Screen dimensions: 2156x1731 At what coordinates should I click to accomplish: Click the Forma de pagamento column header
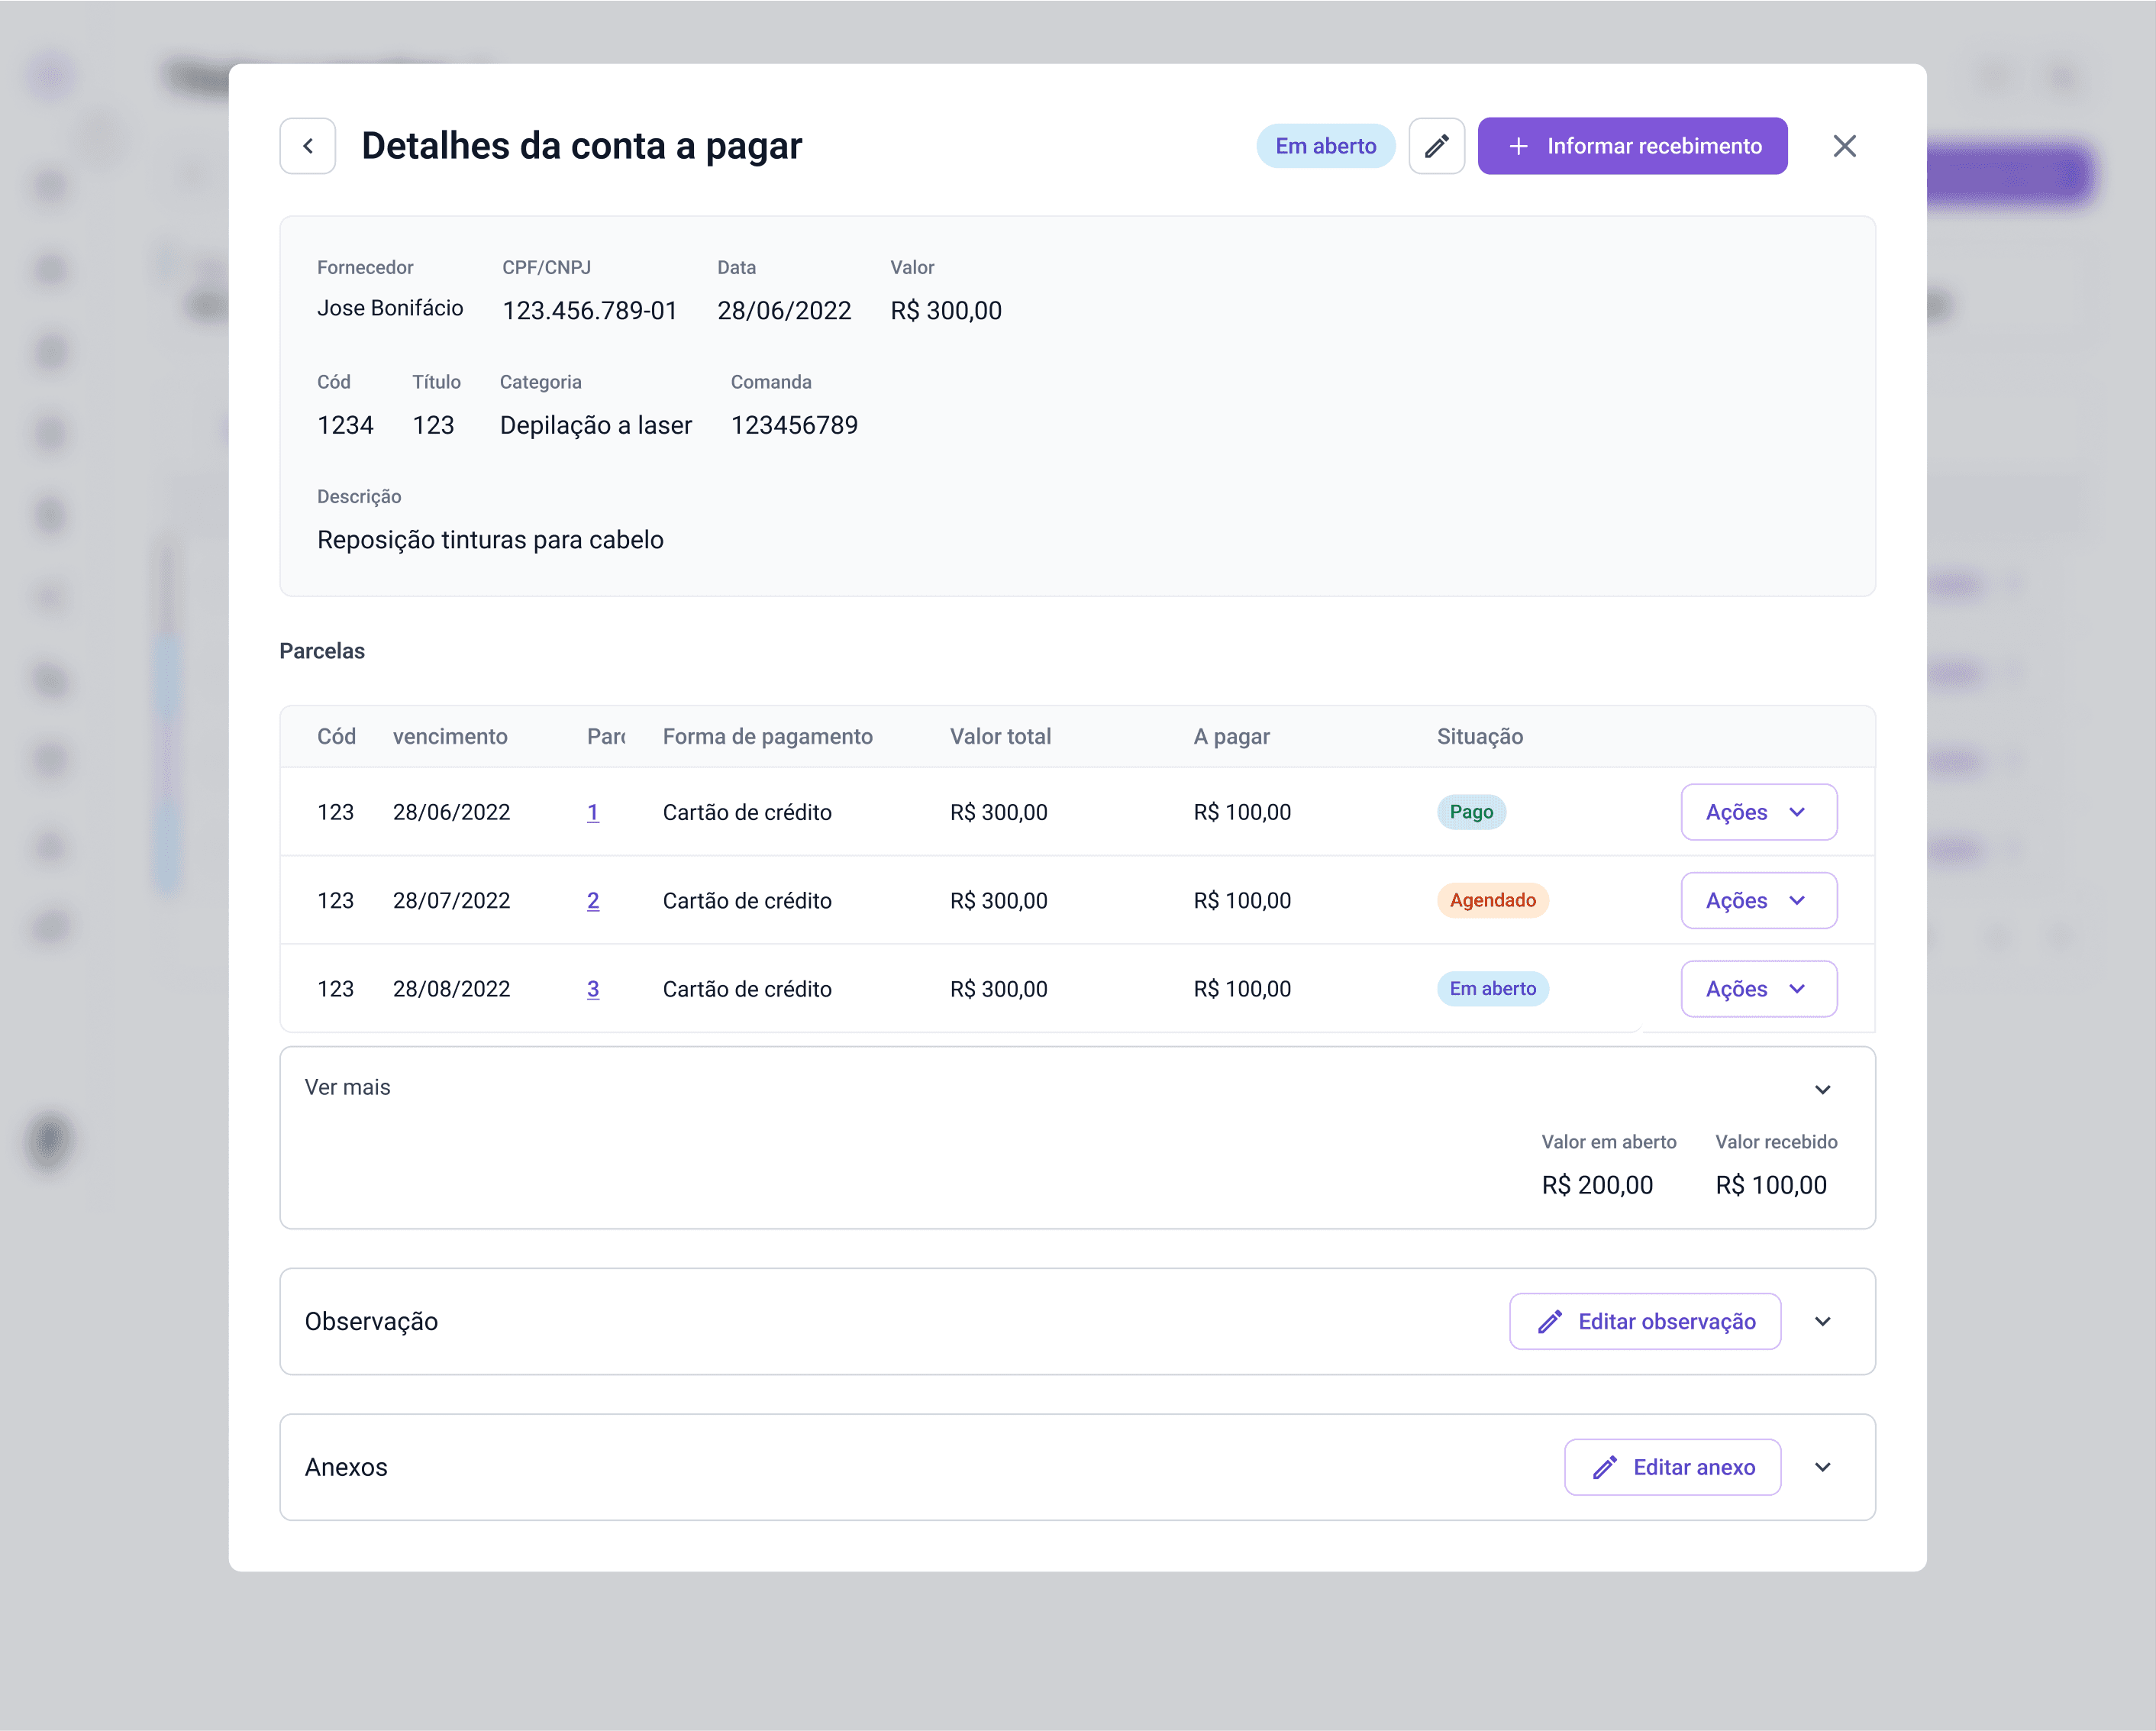coord(767,737)
